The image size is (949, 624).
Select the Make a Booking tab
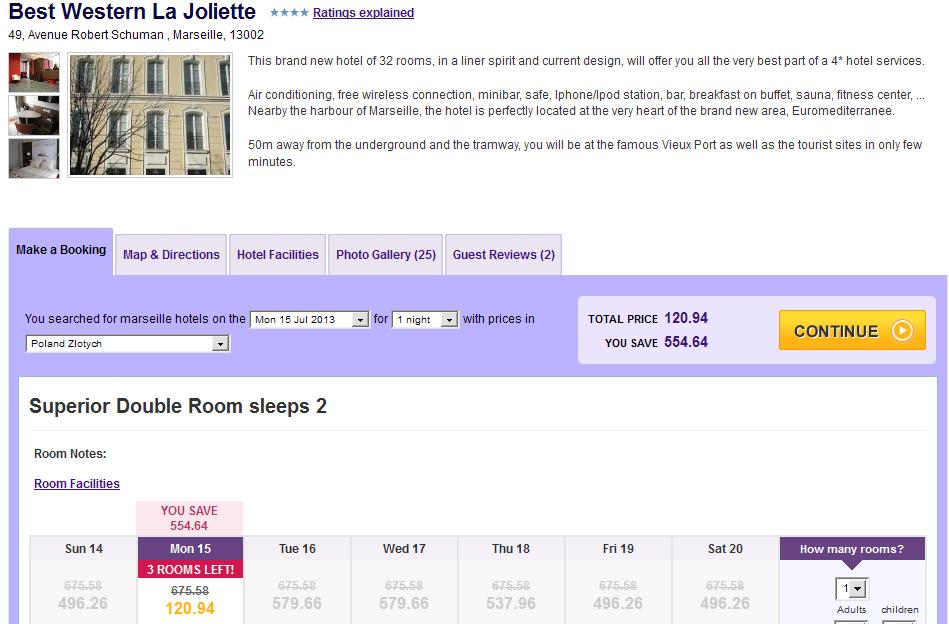tap(61, 250)
